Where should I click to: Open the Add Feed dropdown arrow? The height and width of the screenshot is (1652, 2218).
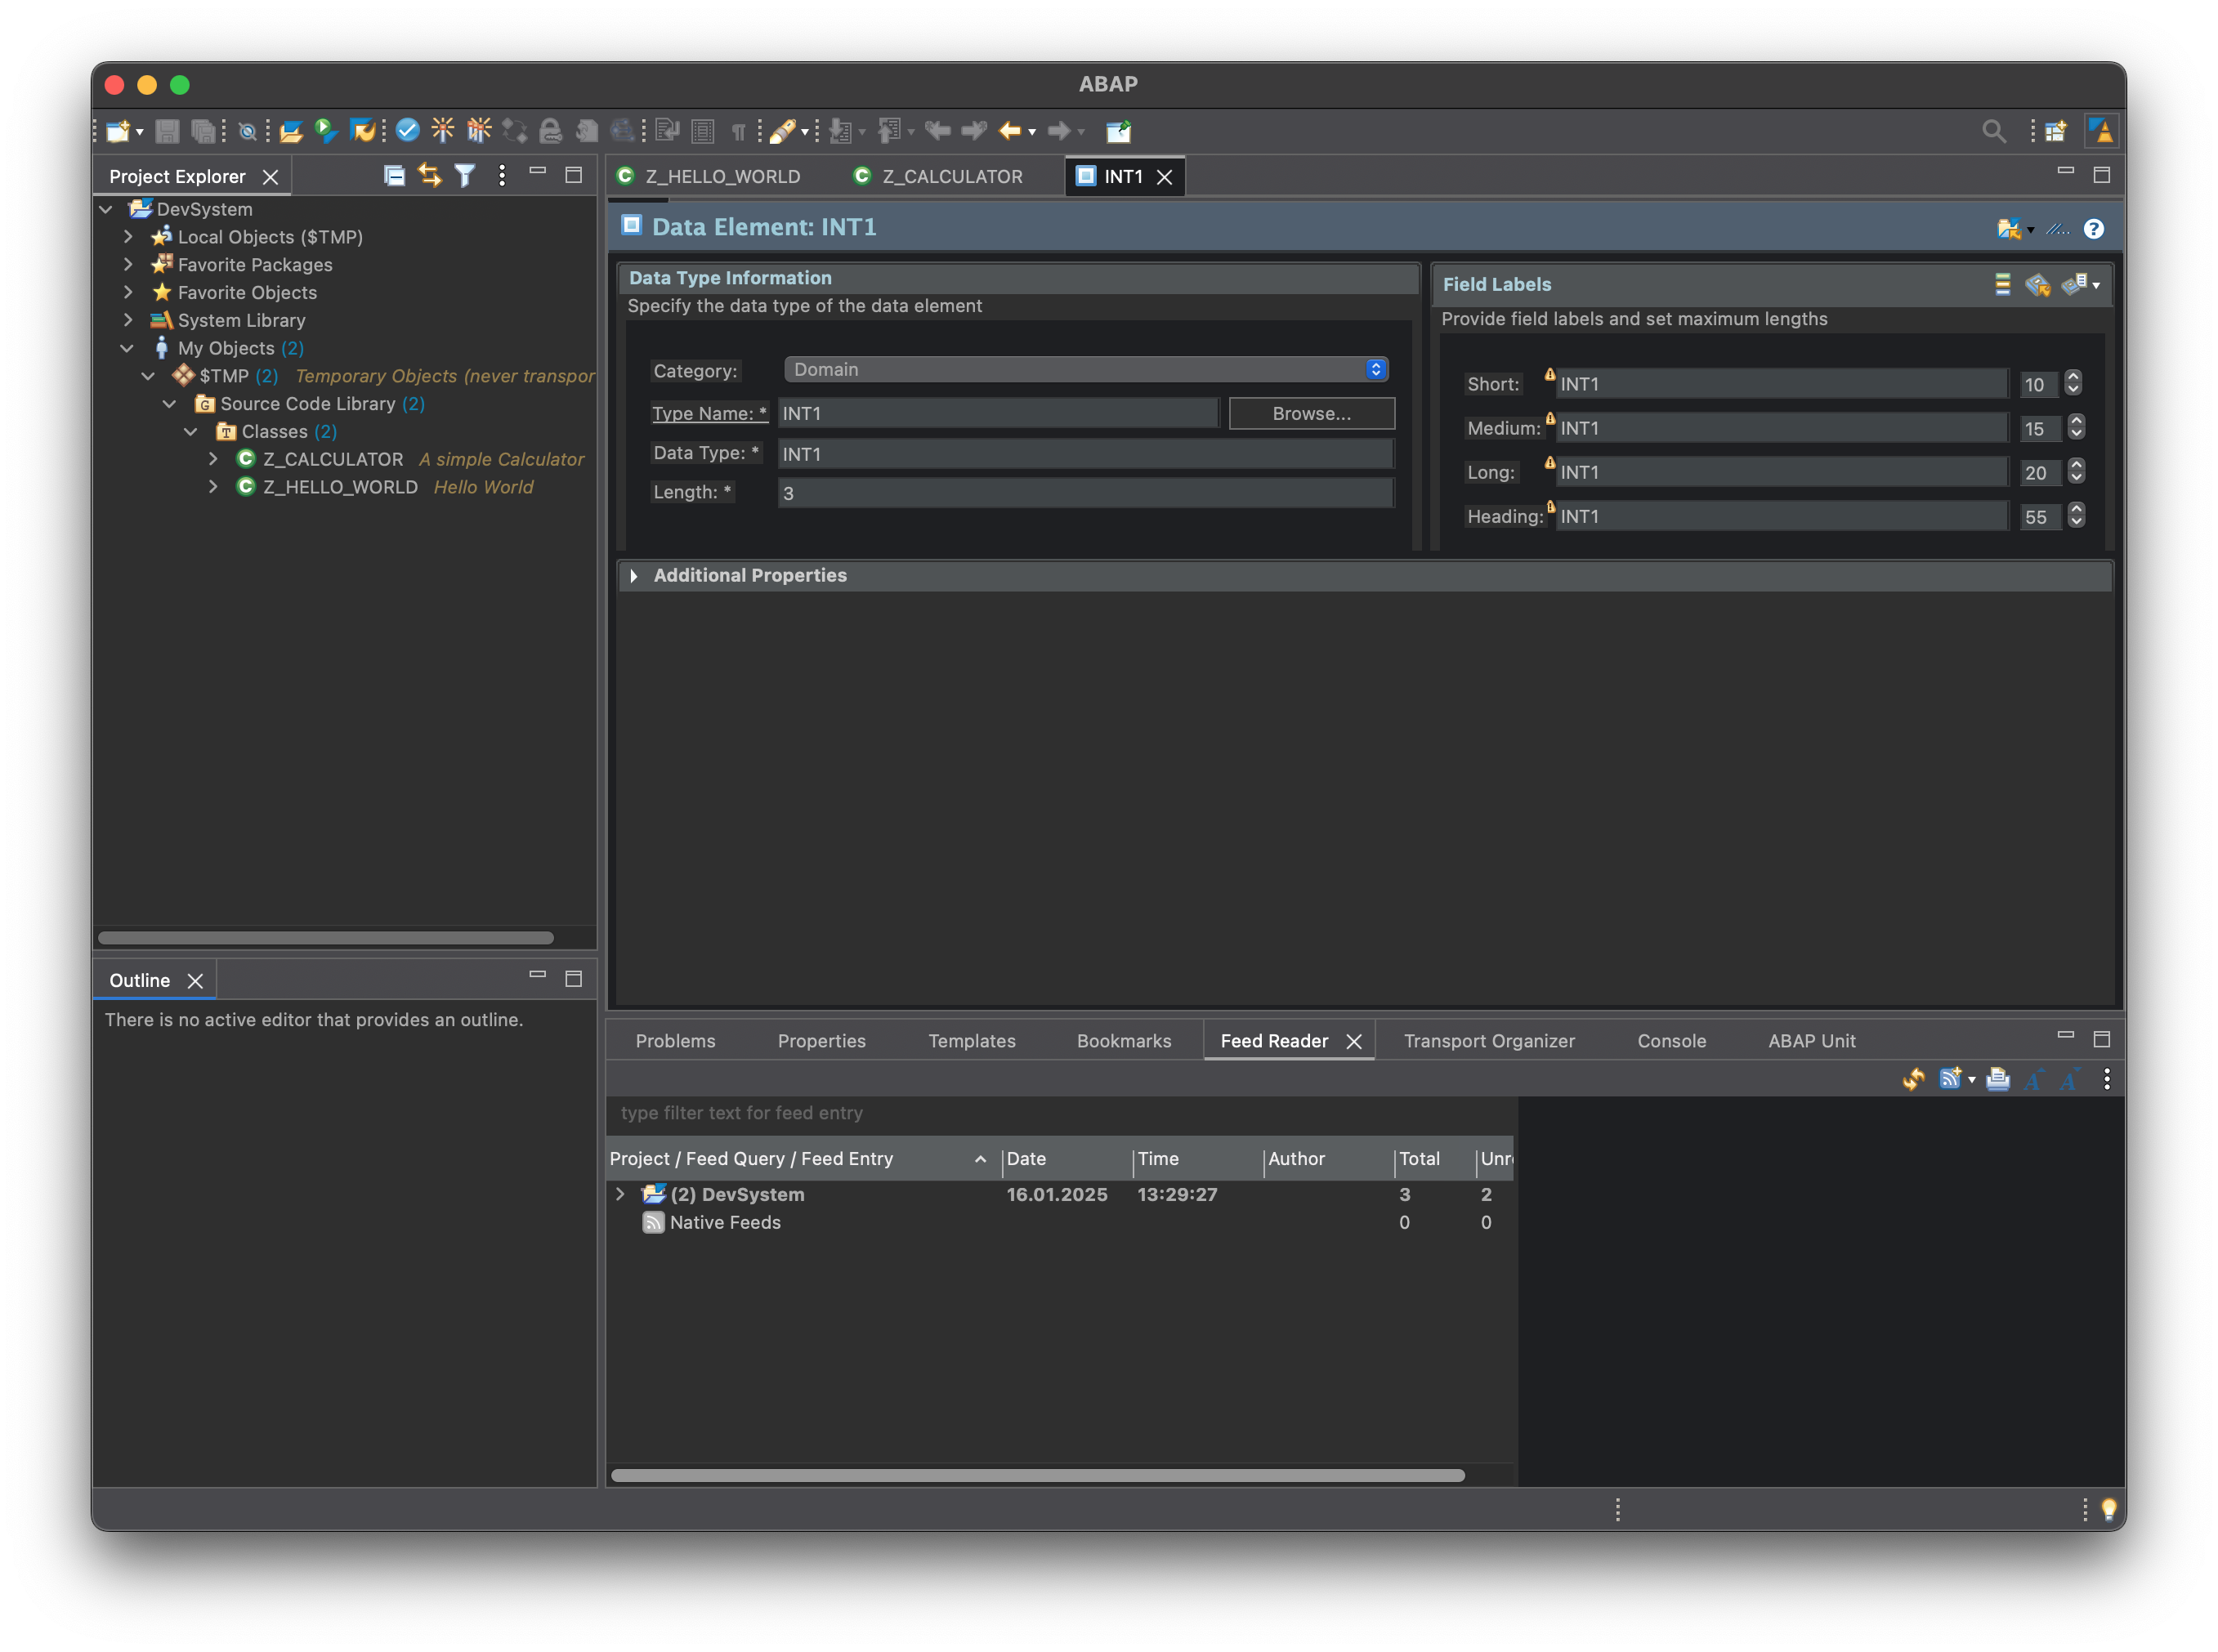click(1972, 1080)
